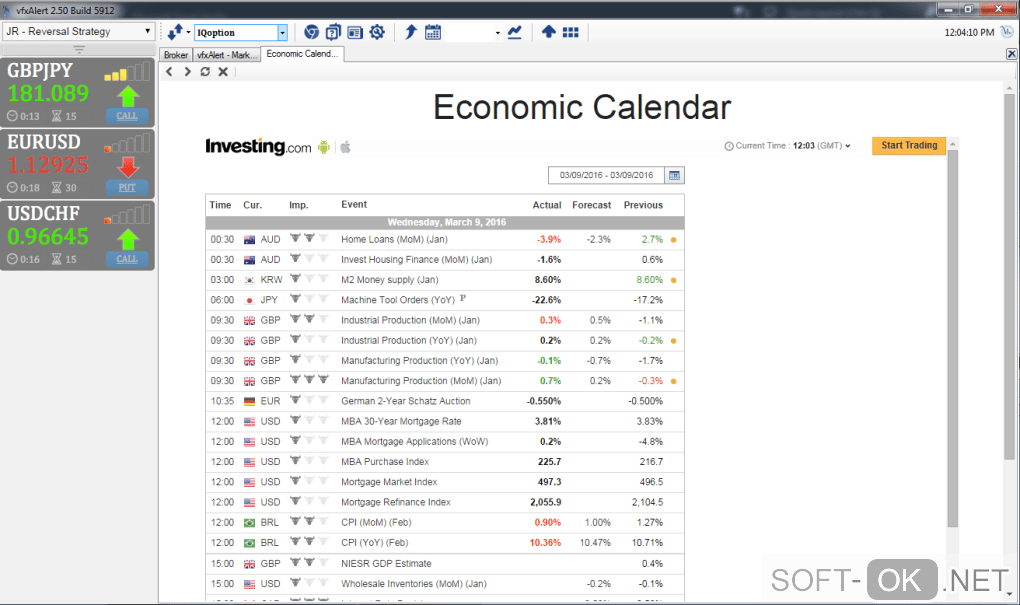
Task: Click the curved up arrow toolbar icon
Action: (410, 32)
